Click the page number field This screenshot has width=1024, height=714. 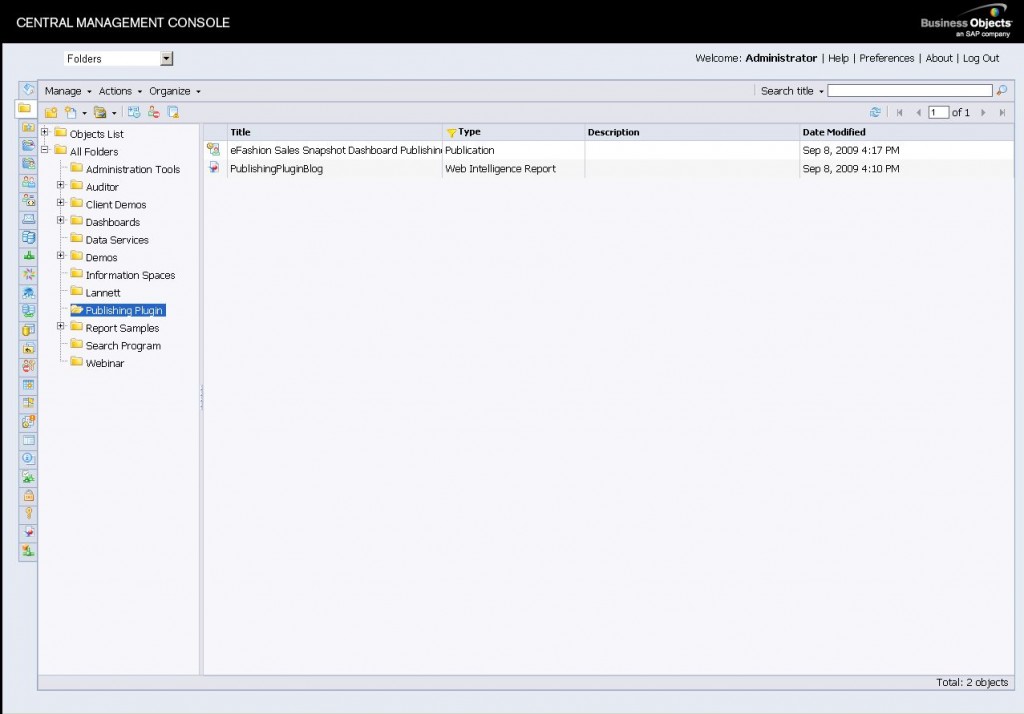tap(938, 112)
